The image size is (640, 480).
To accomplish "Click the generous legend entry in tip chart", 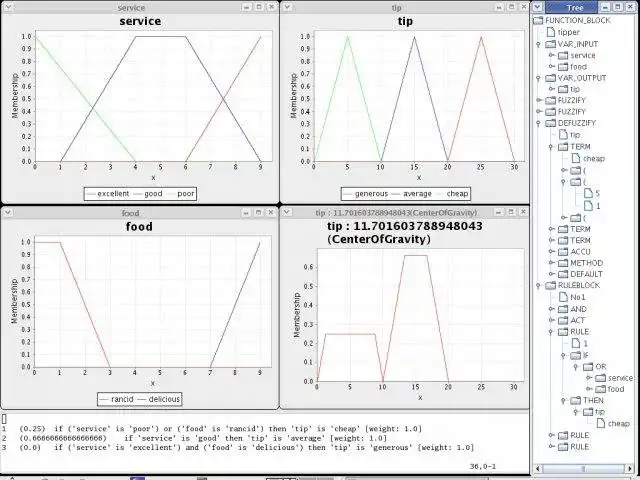I will [367, 193].
